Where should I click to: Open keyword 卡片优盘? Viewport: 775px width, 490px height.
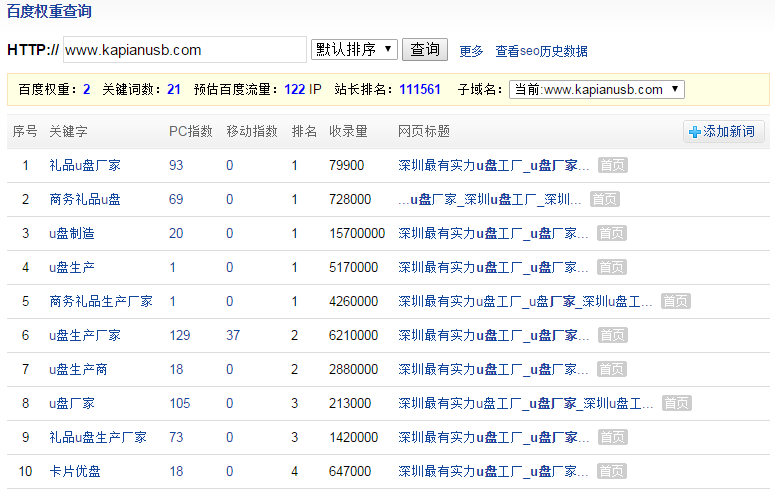pos(75,472)
